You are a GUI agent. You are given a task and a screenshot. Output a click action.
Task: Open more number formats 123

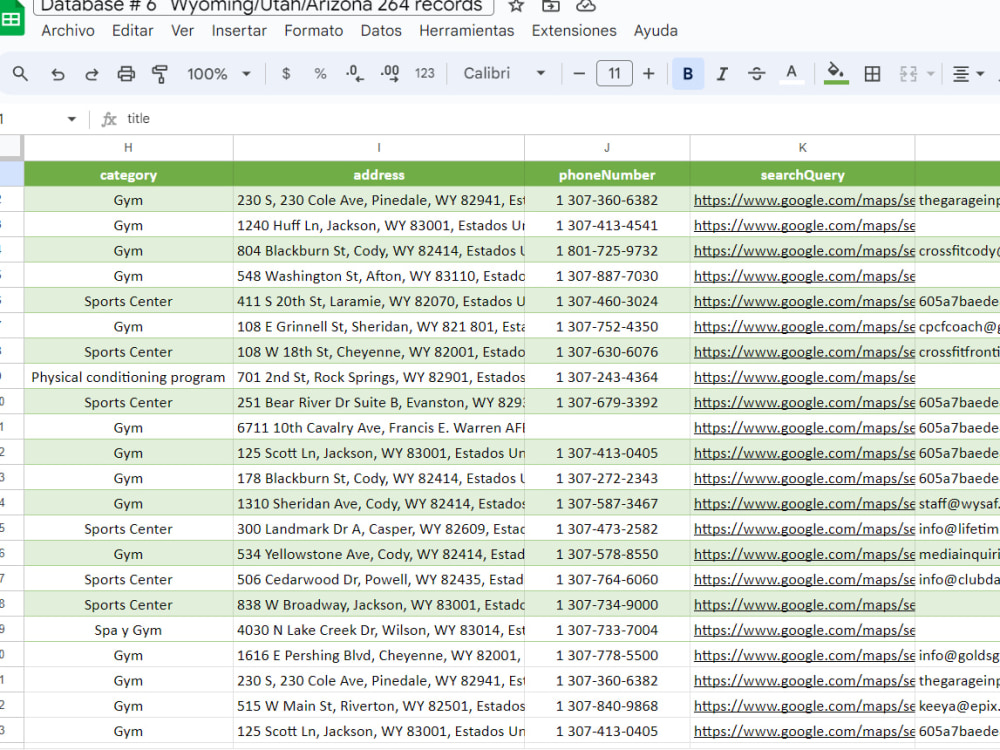[425, 74]
